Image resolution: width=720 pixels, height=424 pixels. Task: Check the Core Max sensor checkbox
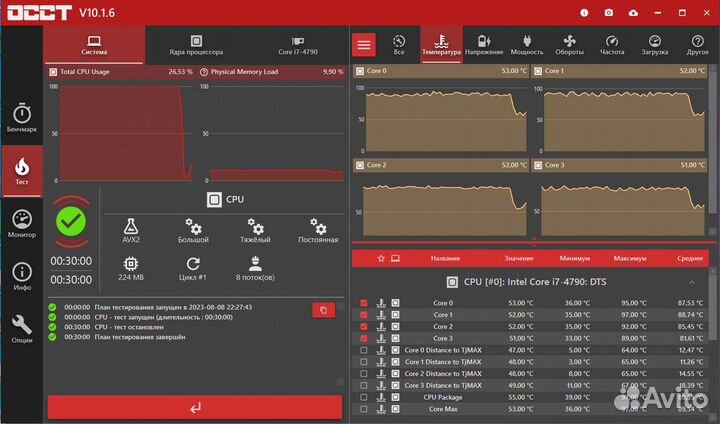click(x=364, y=409)
